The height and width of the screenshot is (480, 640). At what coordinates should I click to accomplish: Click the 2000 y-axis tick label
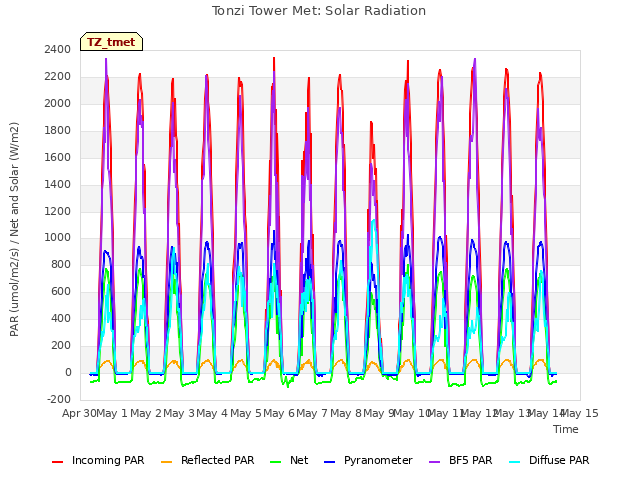click(58, 103)
